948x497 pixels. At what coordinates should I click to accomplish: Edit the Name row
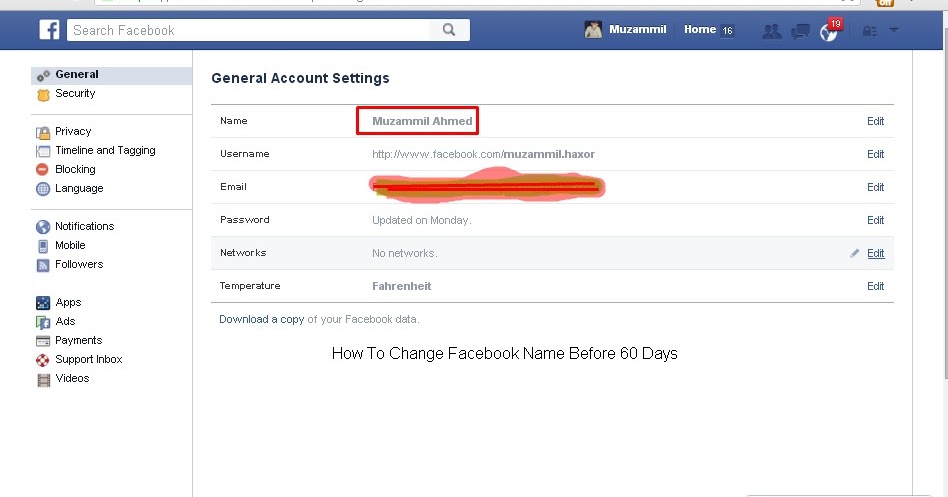click(875, 121)
